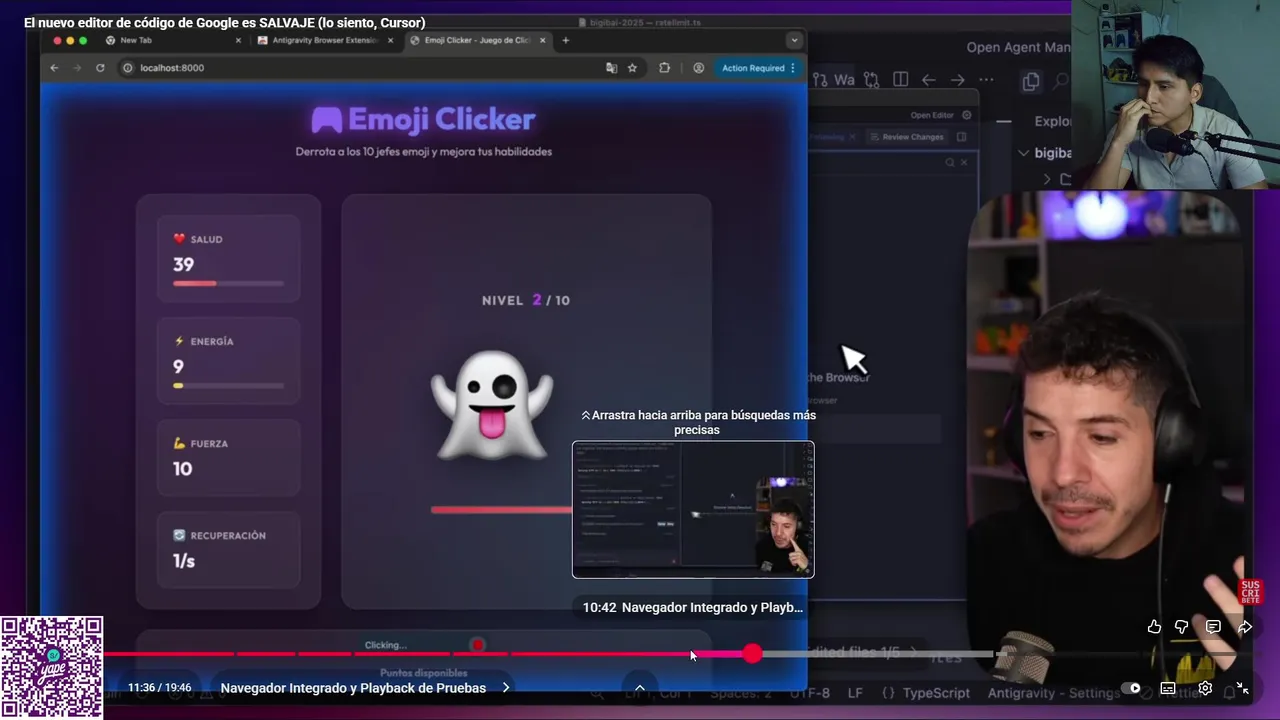Expand chapters using the chevron after the chapter title

[x=506, y=688]
